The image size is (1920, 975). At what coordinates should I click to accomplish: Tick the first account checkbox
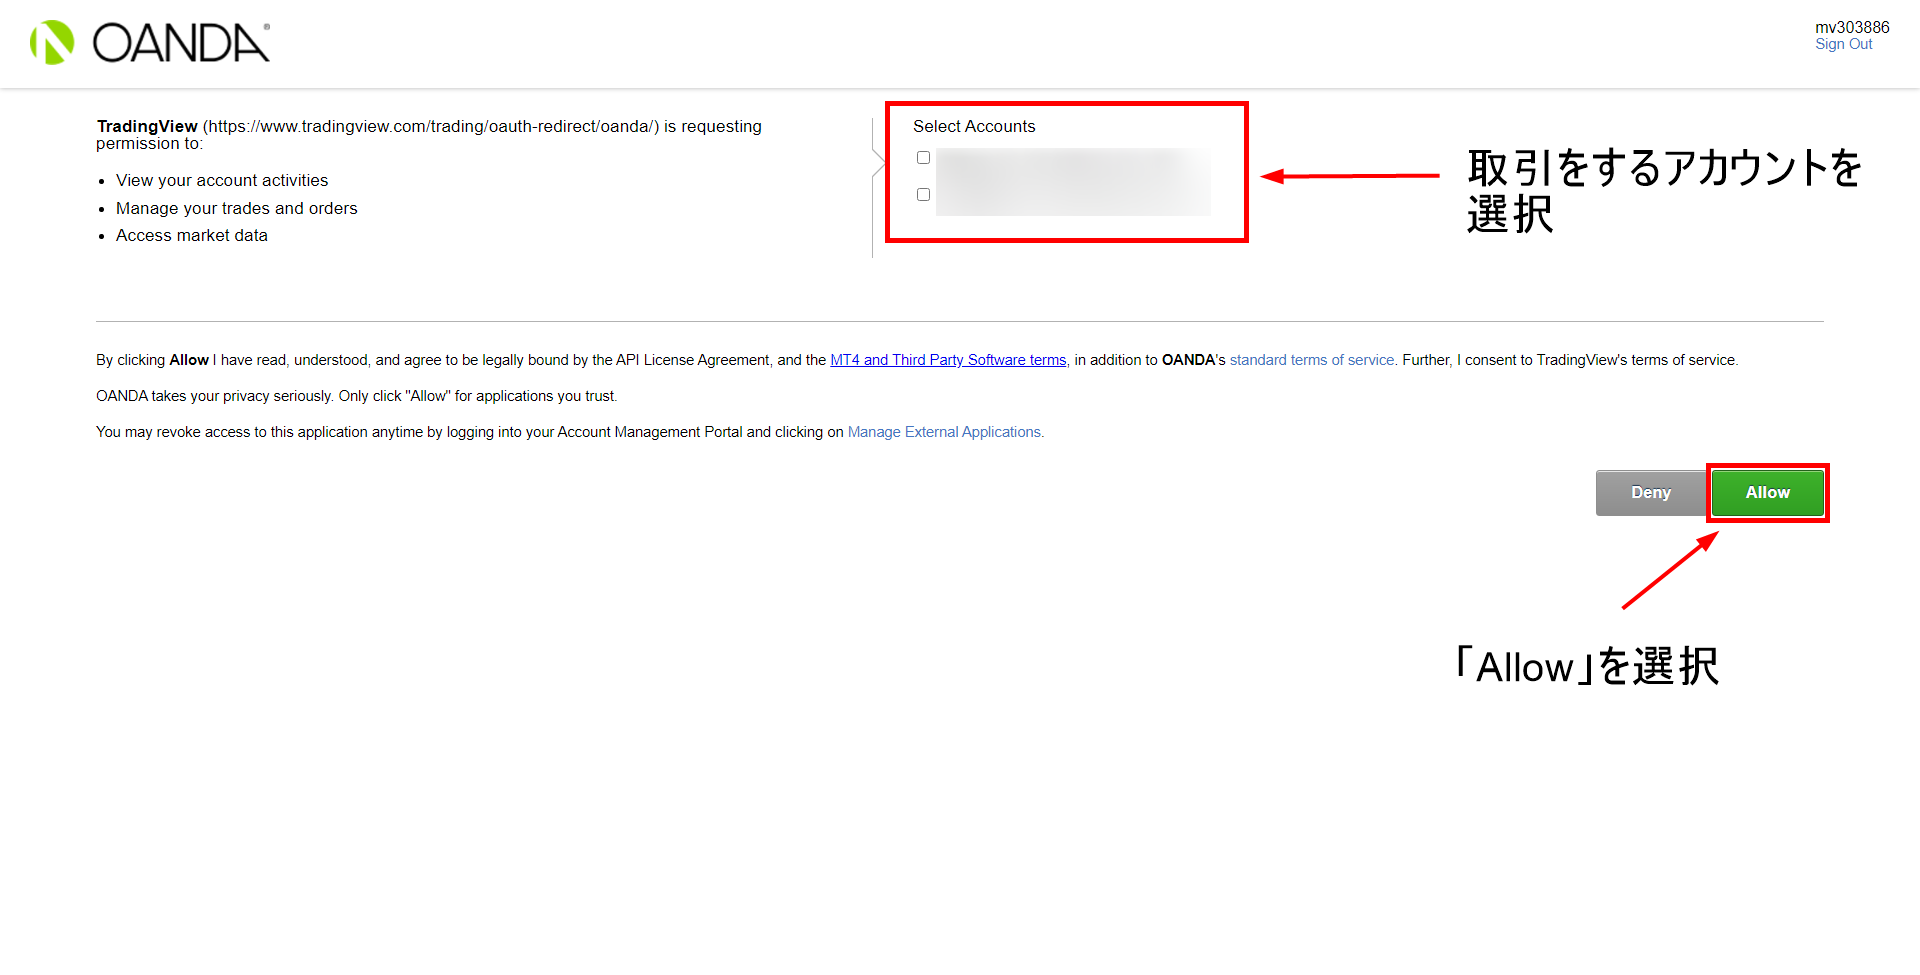[923, 158]
